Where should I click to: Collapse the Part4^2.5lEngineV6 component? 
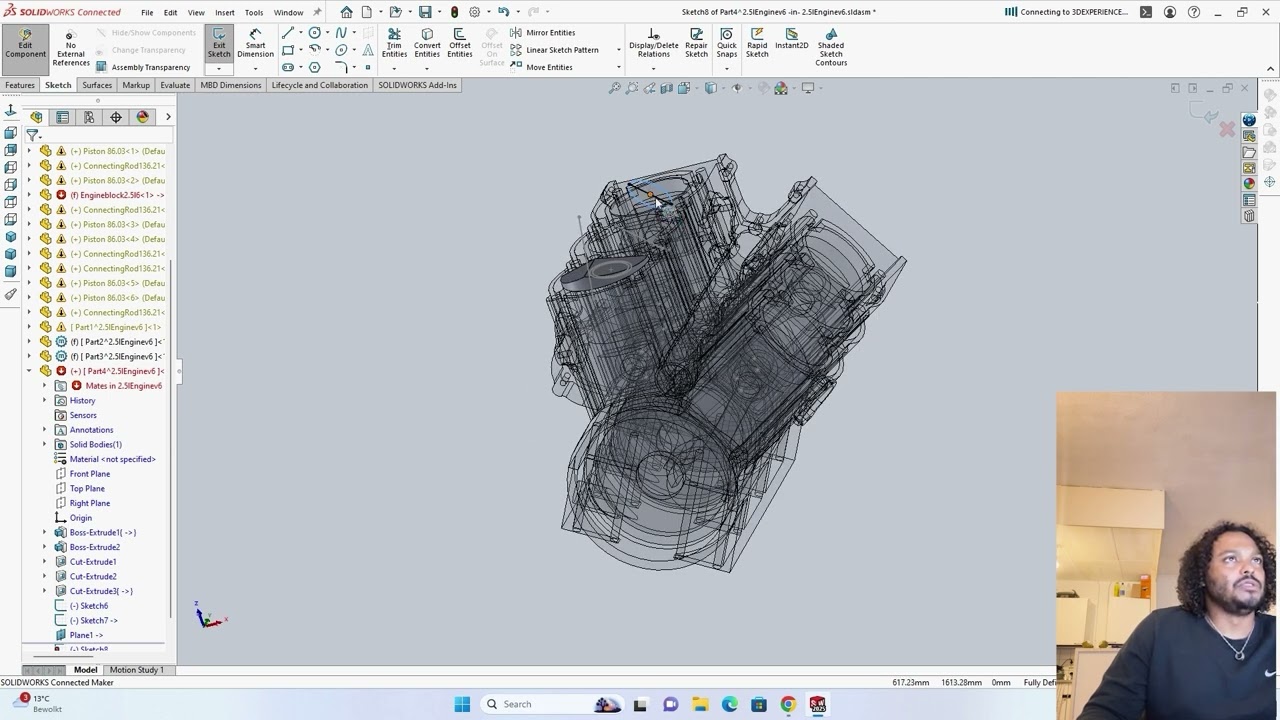point(29,371)
